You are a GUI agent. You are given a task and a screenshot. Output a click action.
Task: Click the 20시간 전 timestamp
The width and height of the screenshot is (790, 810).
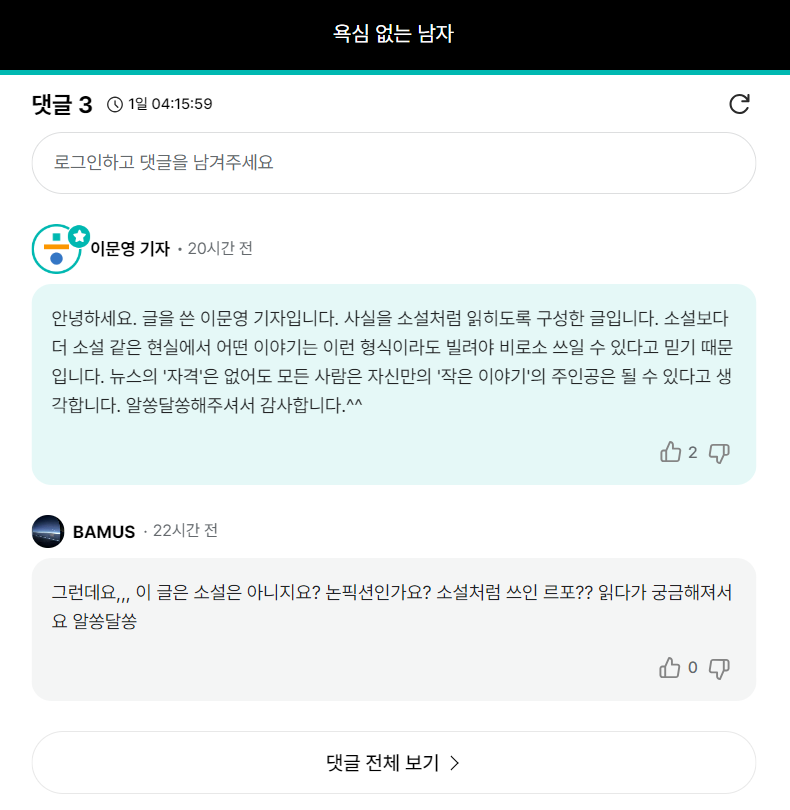click(x=220, y=248)
